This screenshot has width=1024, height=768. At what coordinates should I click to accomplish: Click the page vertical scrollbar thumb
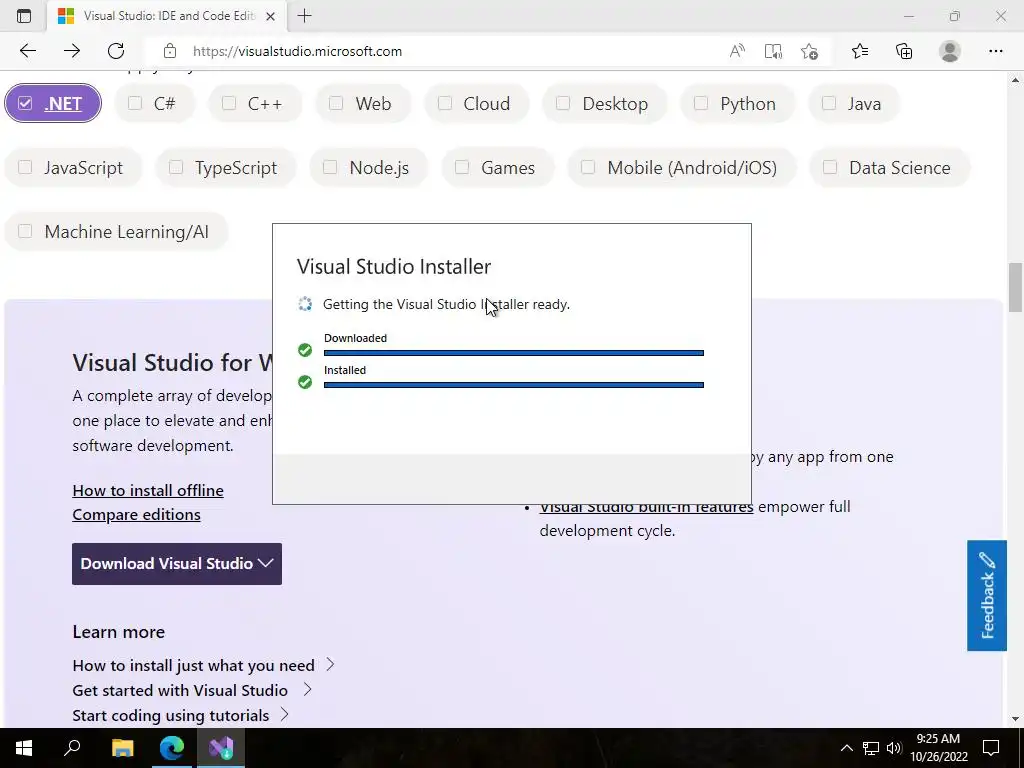tap(1015, 287)
